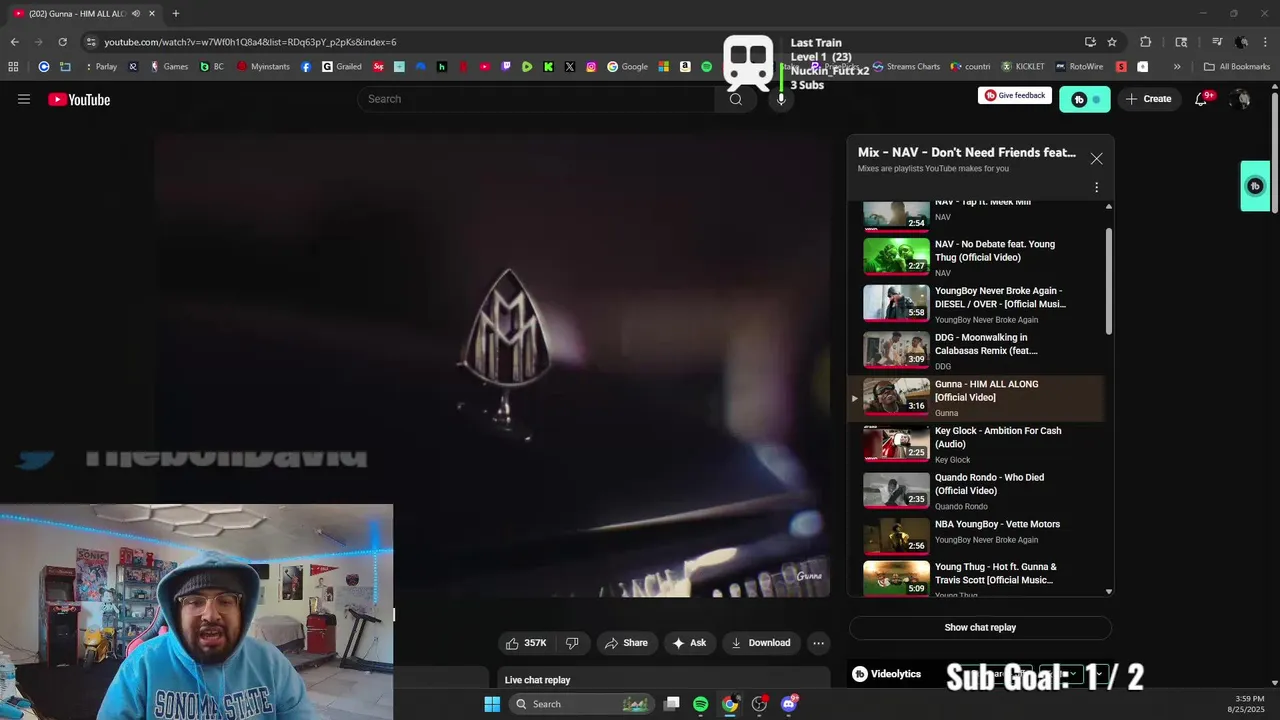The image size is (1280, 720).
Task: Open the Mix playlist three-dot options
Action: coord(1096,187)
